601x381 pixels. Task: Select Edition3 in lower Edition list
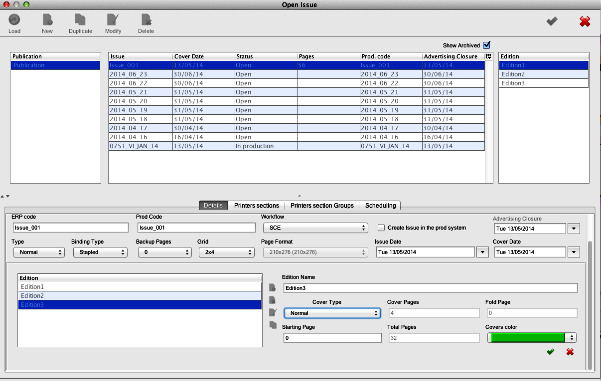(140, 305)
